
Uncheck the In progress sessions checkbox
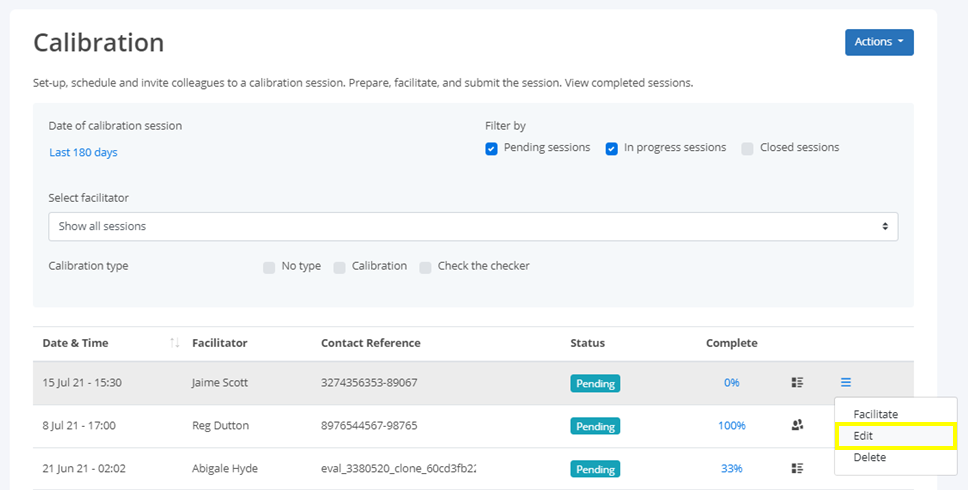pos(612,149)
